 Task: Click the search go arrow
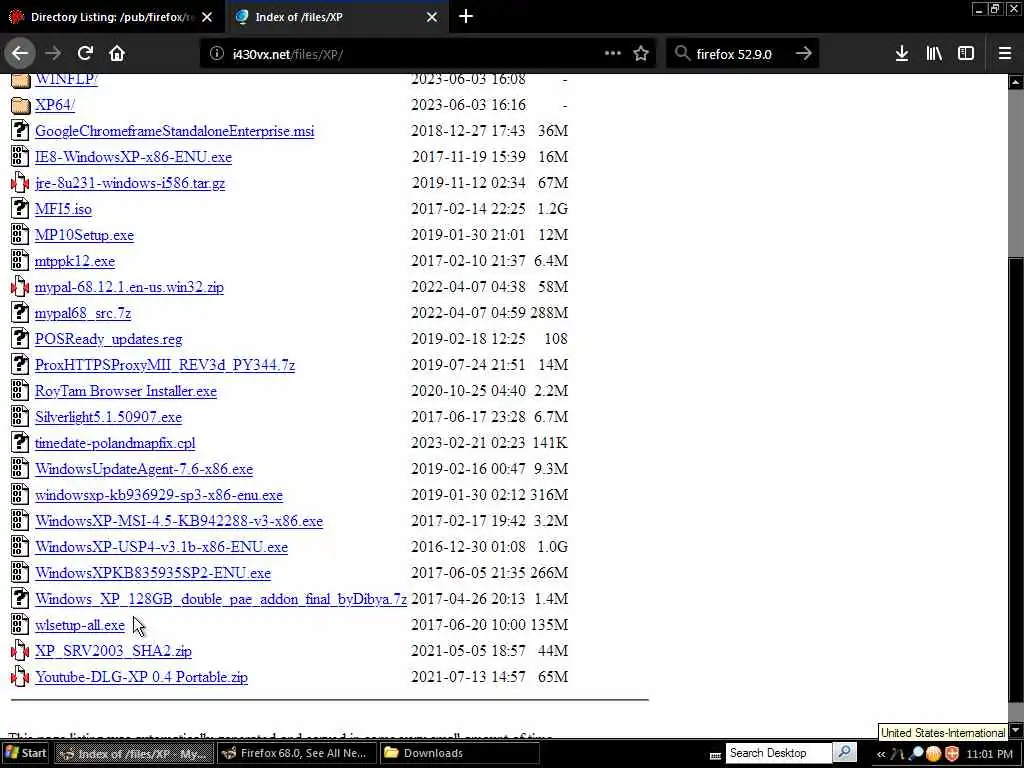[804, 54]
